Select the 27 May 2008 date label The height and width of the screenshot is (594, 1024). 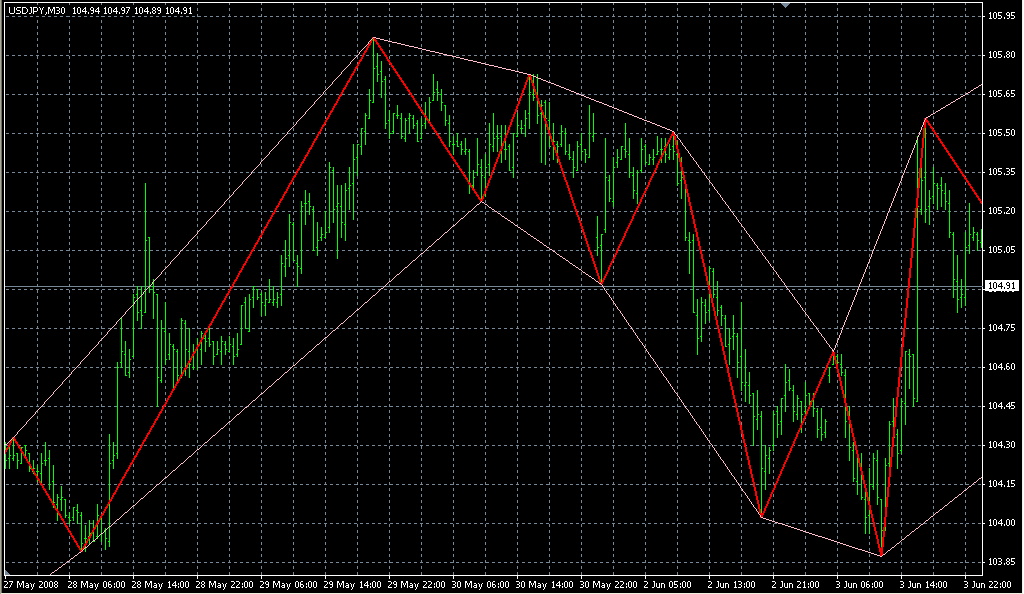(31, 583)
